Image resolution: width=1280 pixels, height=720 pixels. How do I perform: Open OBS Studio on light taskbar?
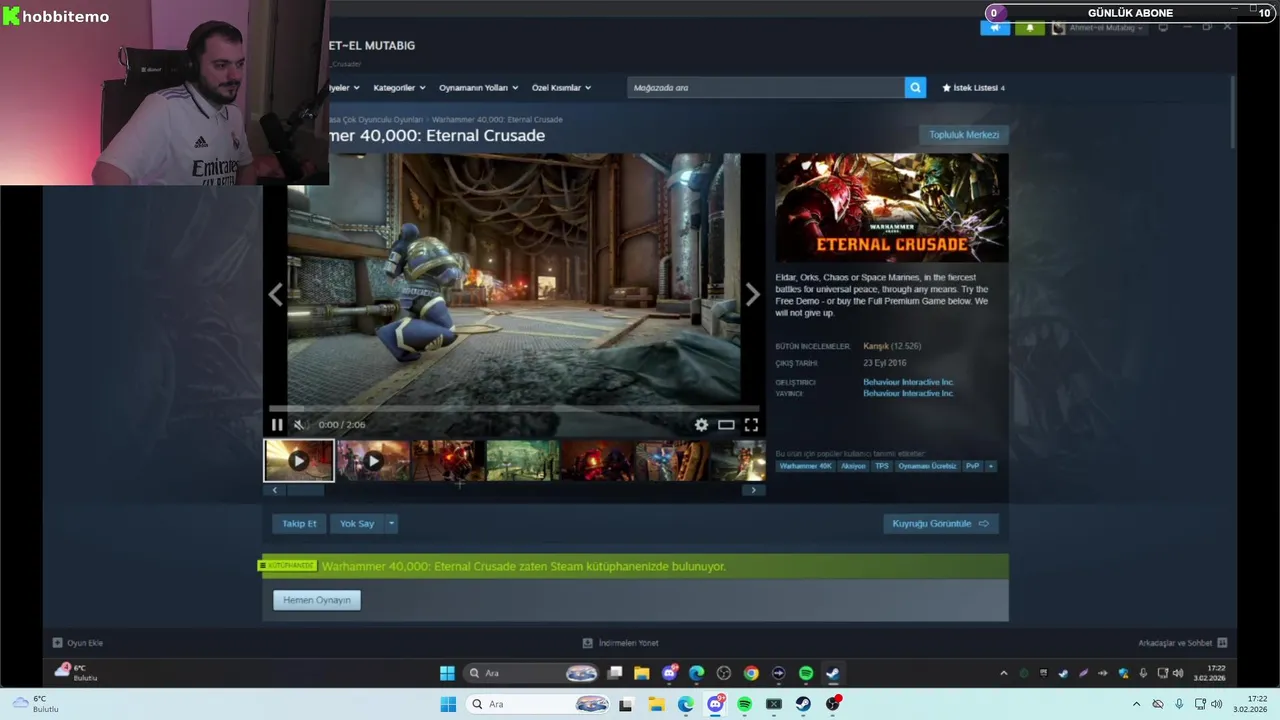(x=833, y=705)
